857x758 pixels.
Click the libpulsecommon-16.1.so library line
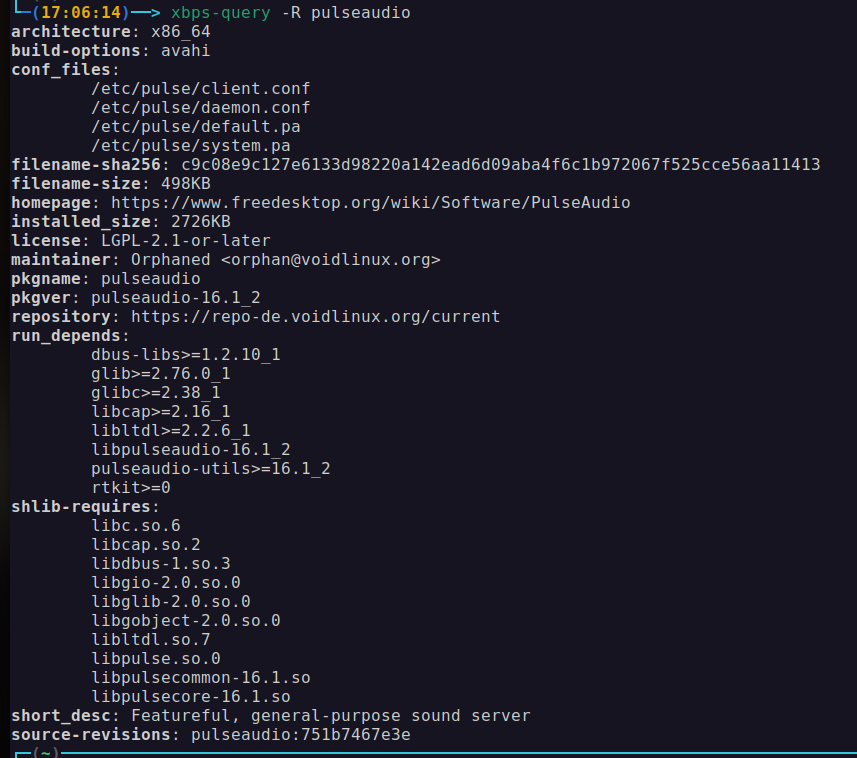pyautogui.click(x=200, y=677)
